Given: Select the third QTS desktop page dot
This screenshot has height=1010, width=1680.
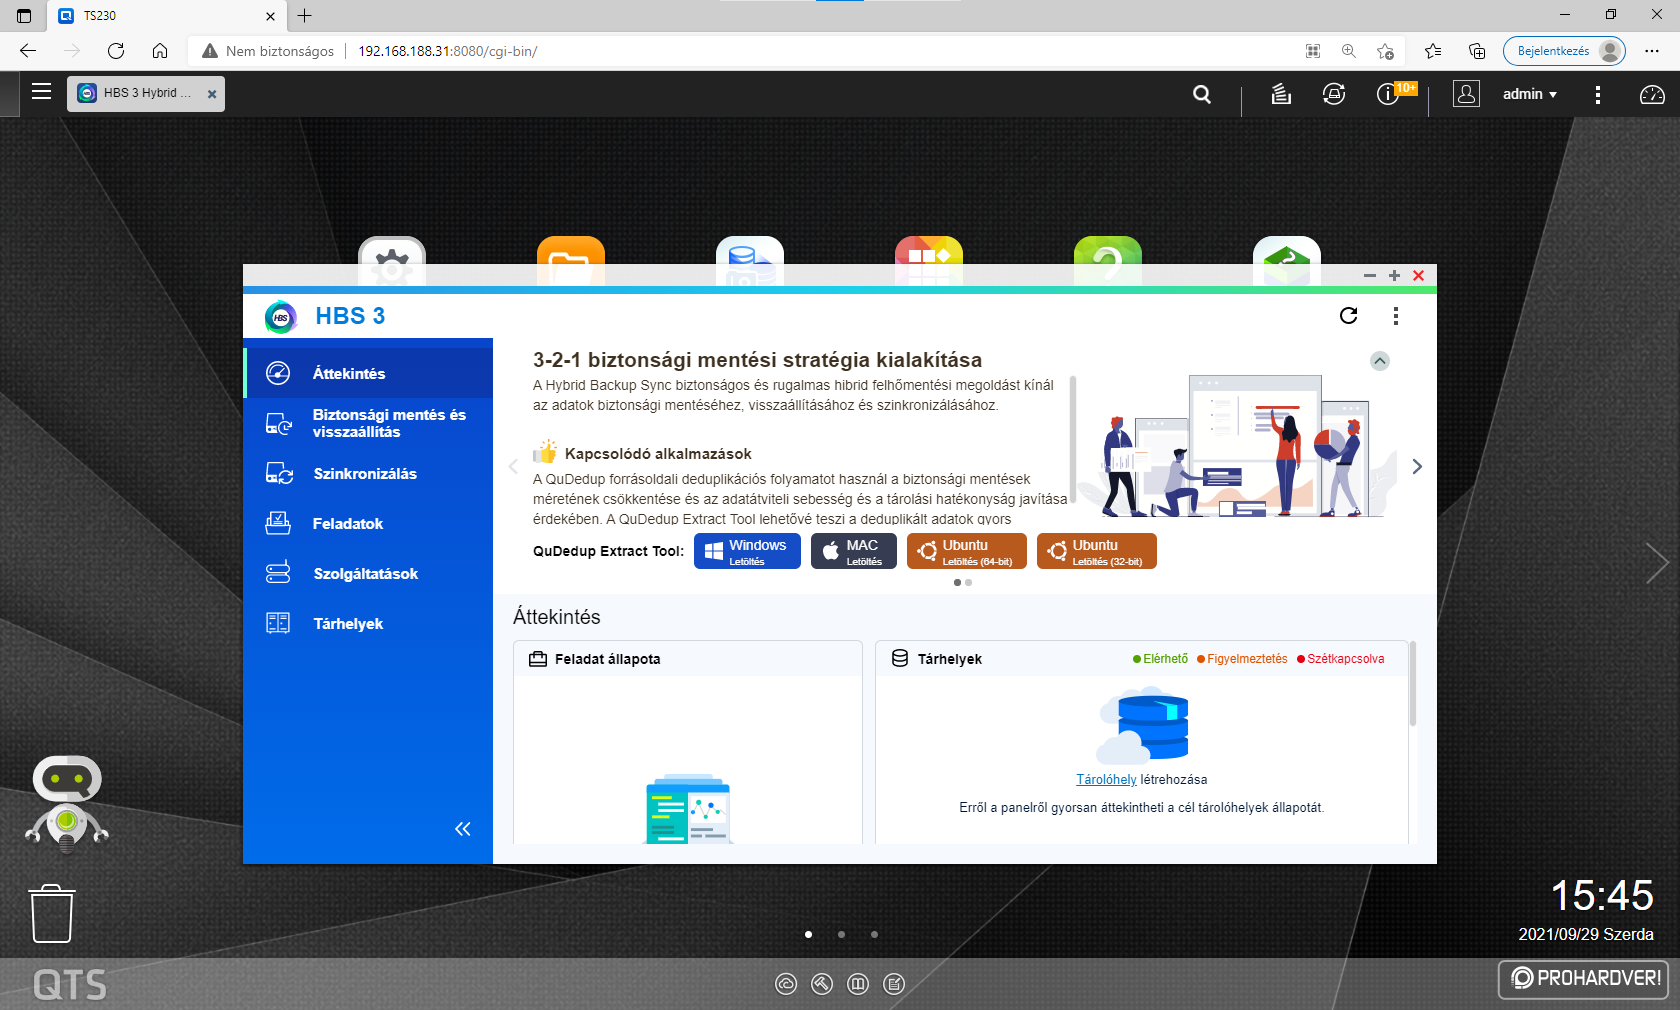Looking at the screenshot, I should point(874,934).
